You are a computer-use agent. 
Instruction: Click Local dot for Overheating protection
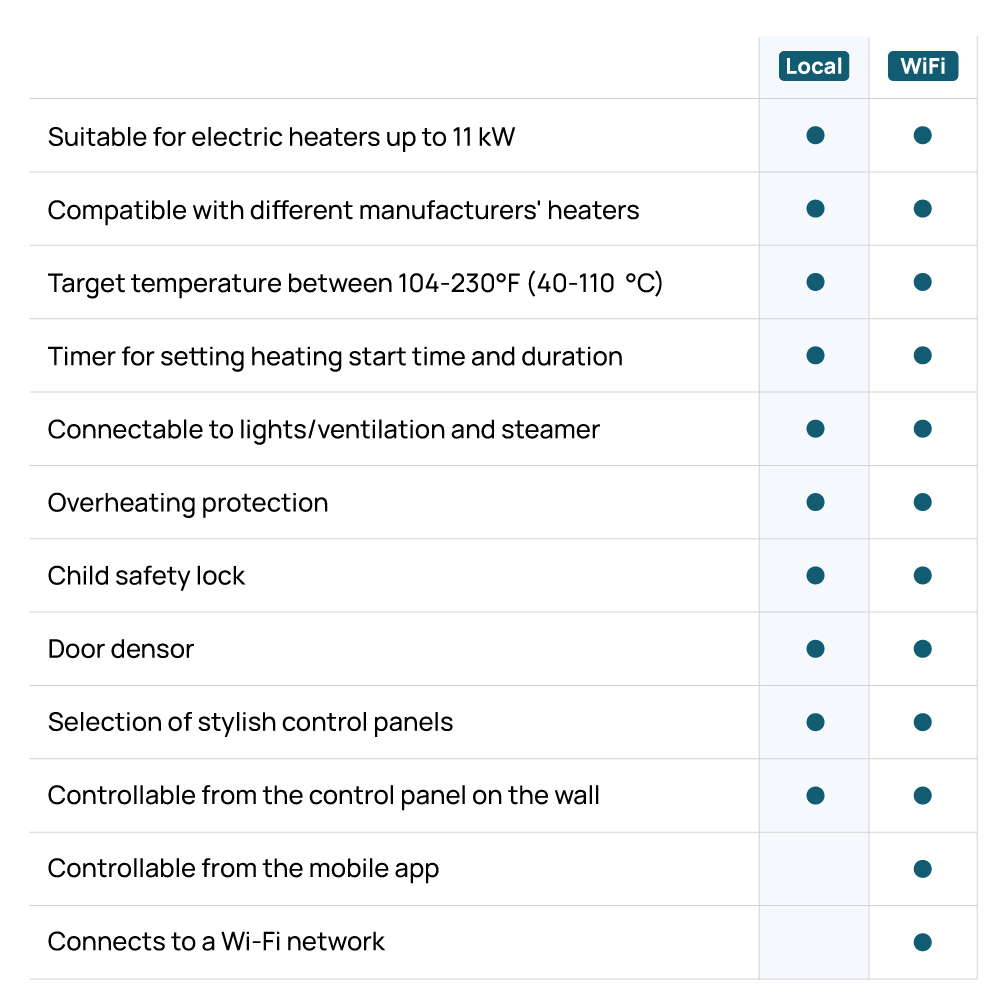tap(815, 502)
